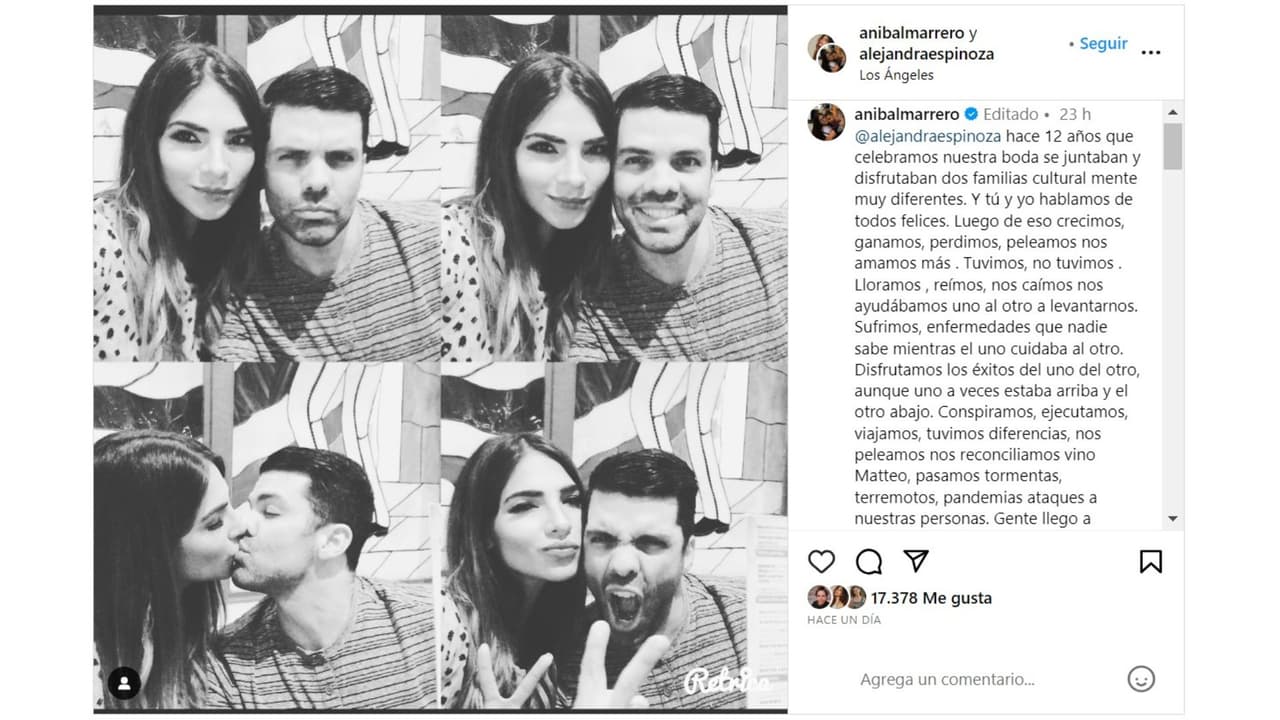View the 17.378 Me gusta likes list
Viewport: 1280px width, 720px height.
tap(931, 598)
